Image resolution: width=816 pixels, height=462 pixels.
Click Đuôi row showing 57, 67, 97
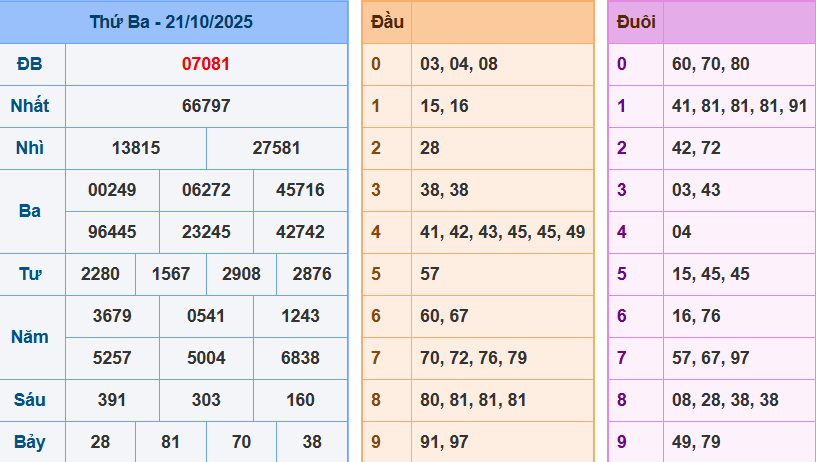711,358
